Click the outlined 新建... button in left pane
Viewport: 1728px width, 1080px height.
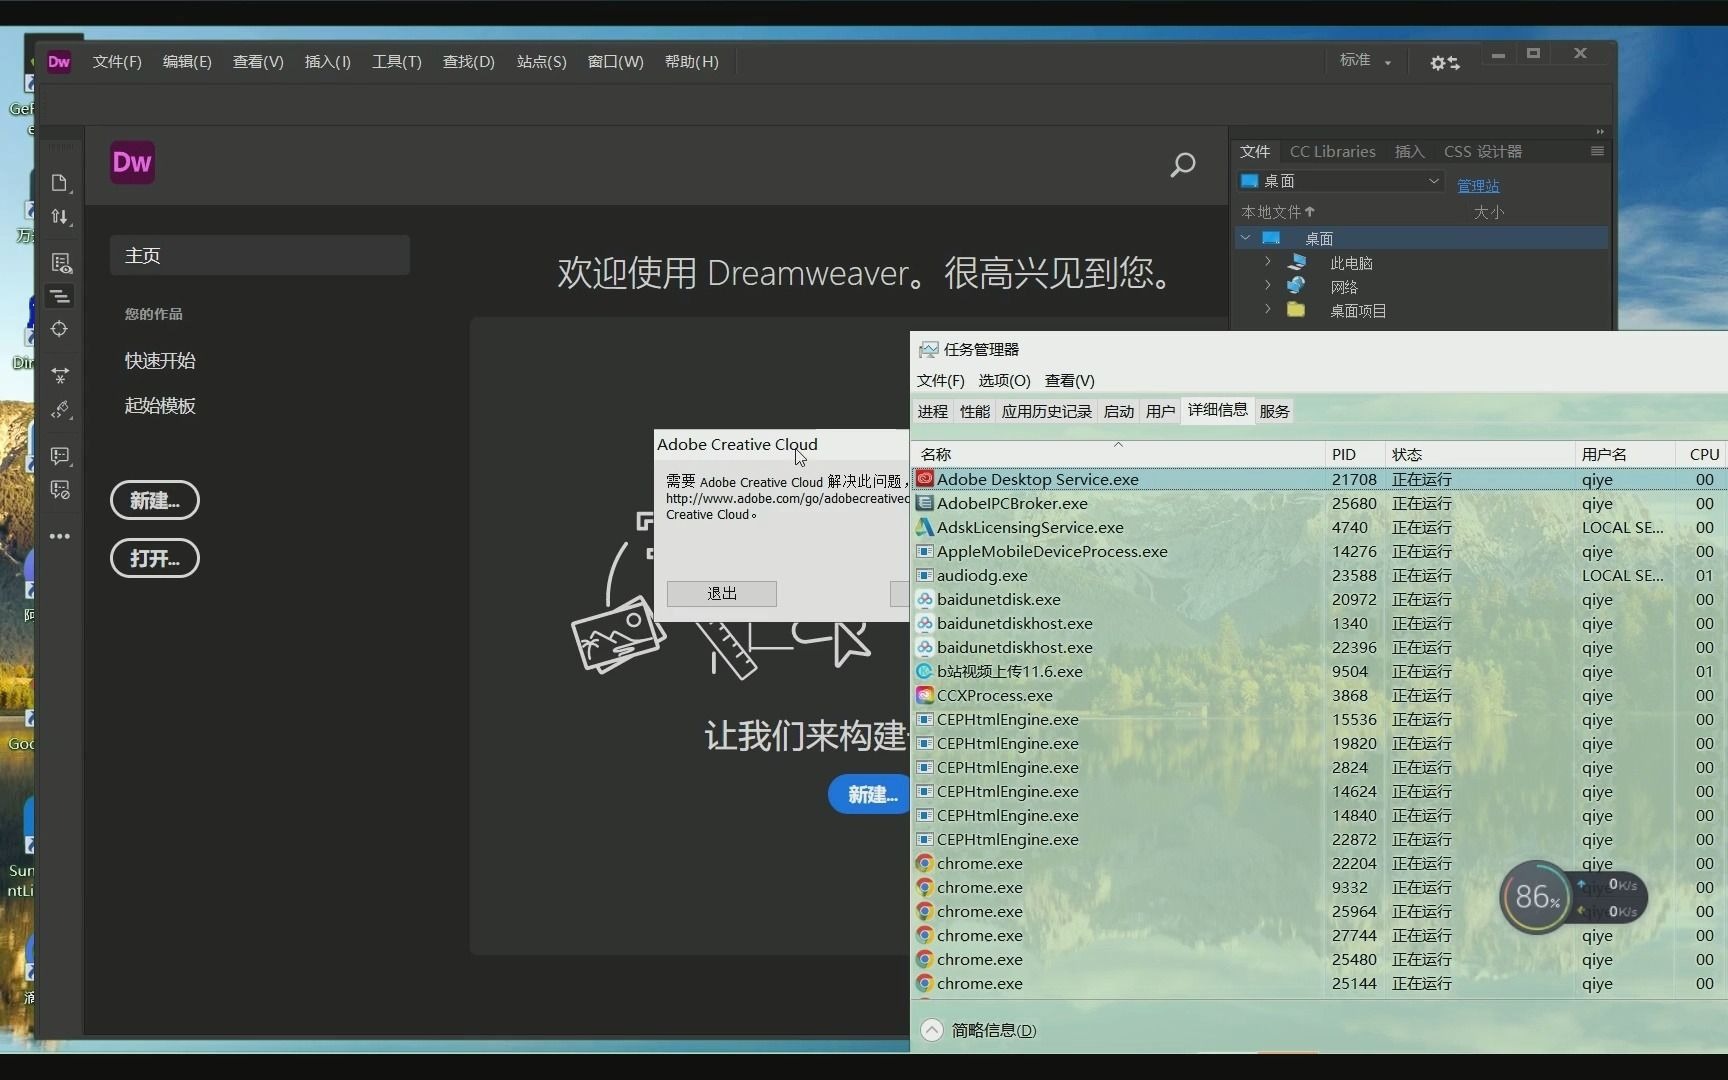[x=155, y=500]
